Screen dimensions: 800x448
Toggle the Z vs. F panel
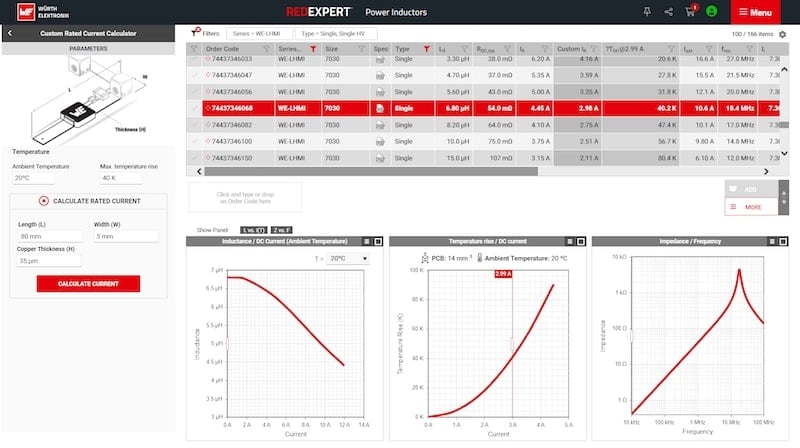point(282,230)
